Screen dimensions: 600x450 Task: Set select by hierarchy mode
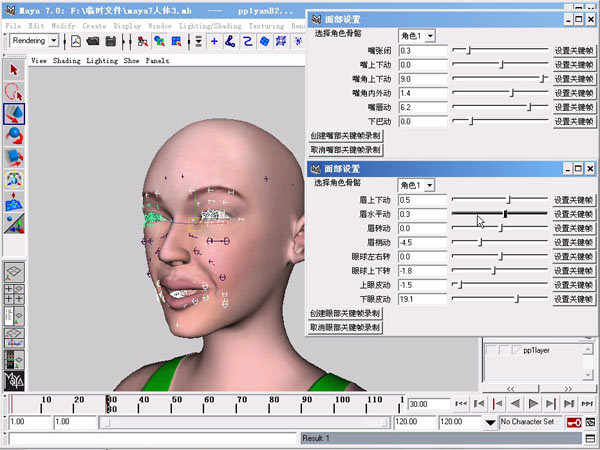pyautogui.click(x=142, y=41)
